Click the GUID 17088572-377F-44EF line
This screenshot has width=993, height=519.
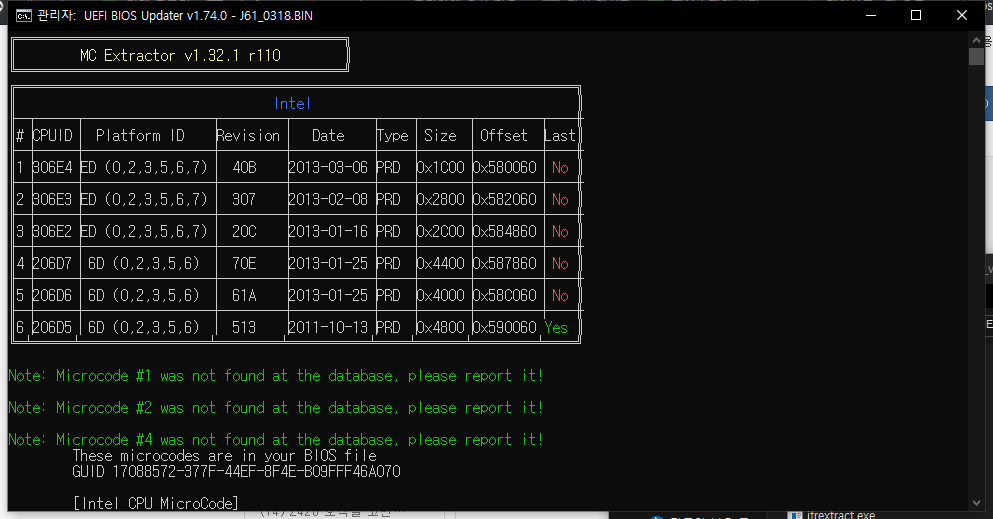point(236,472)
